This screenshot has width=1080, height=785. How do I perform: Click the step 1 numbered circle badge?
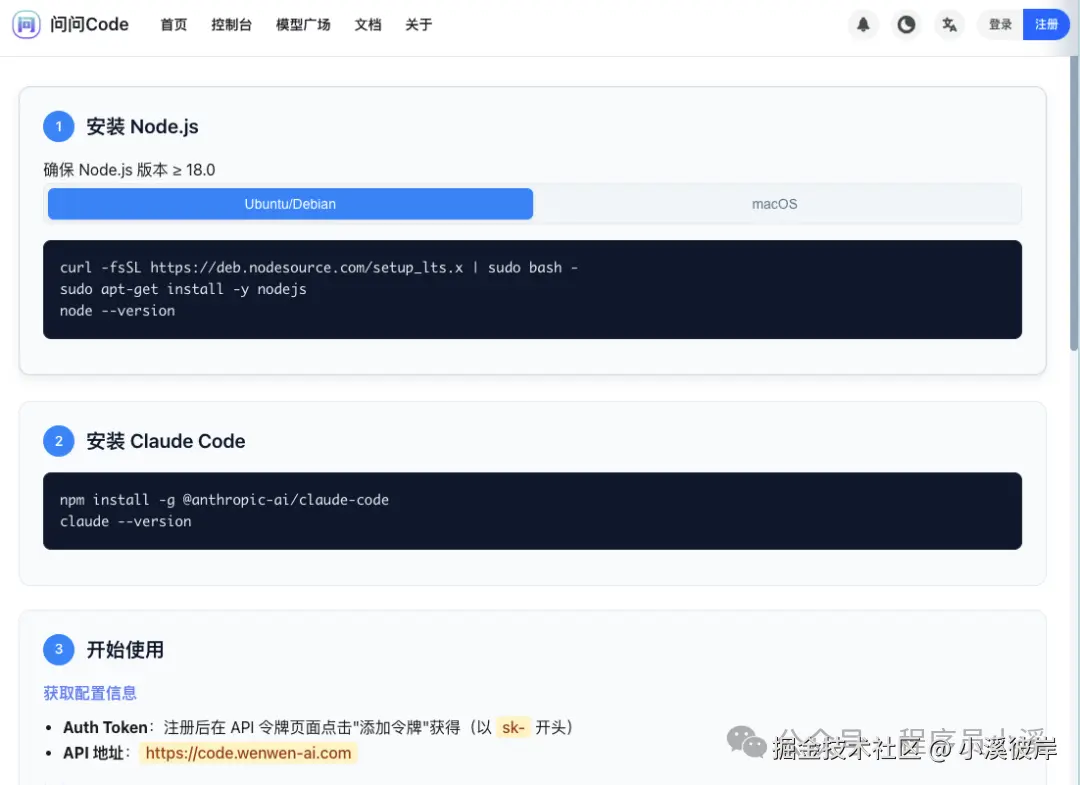(58, 126)
